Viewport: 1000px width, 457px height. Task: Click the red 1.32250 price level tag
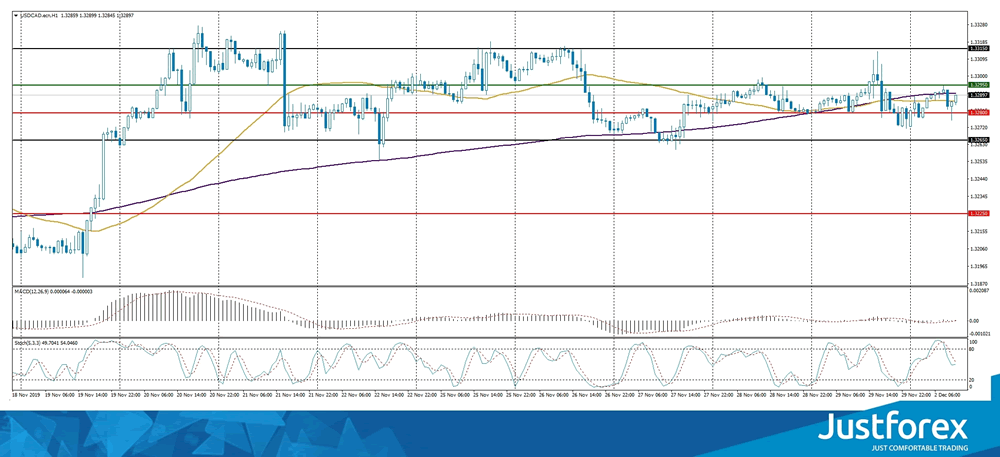[x=978, y=213]
